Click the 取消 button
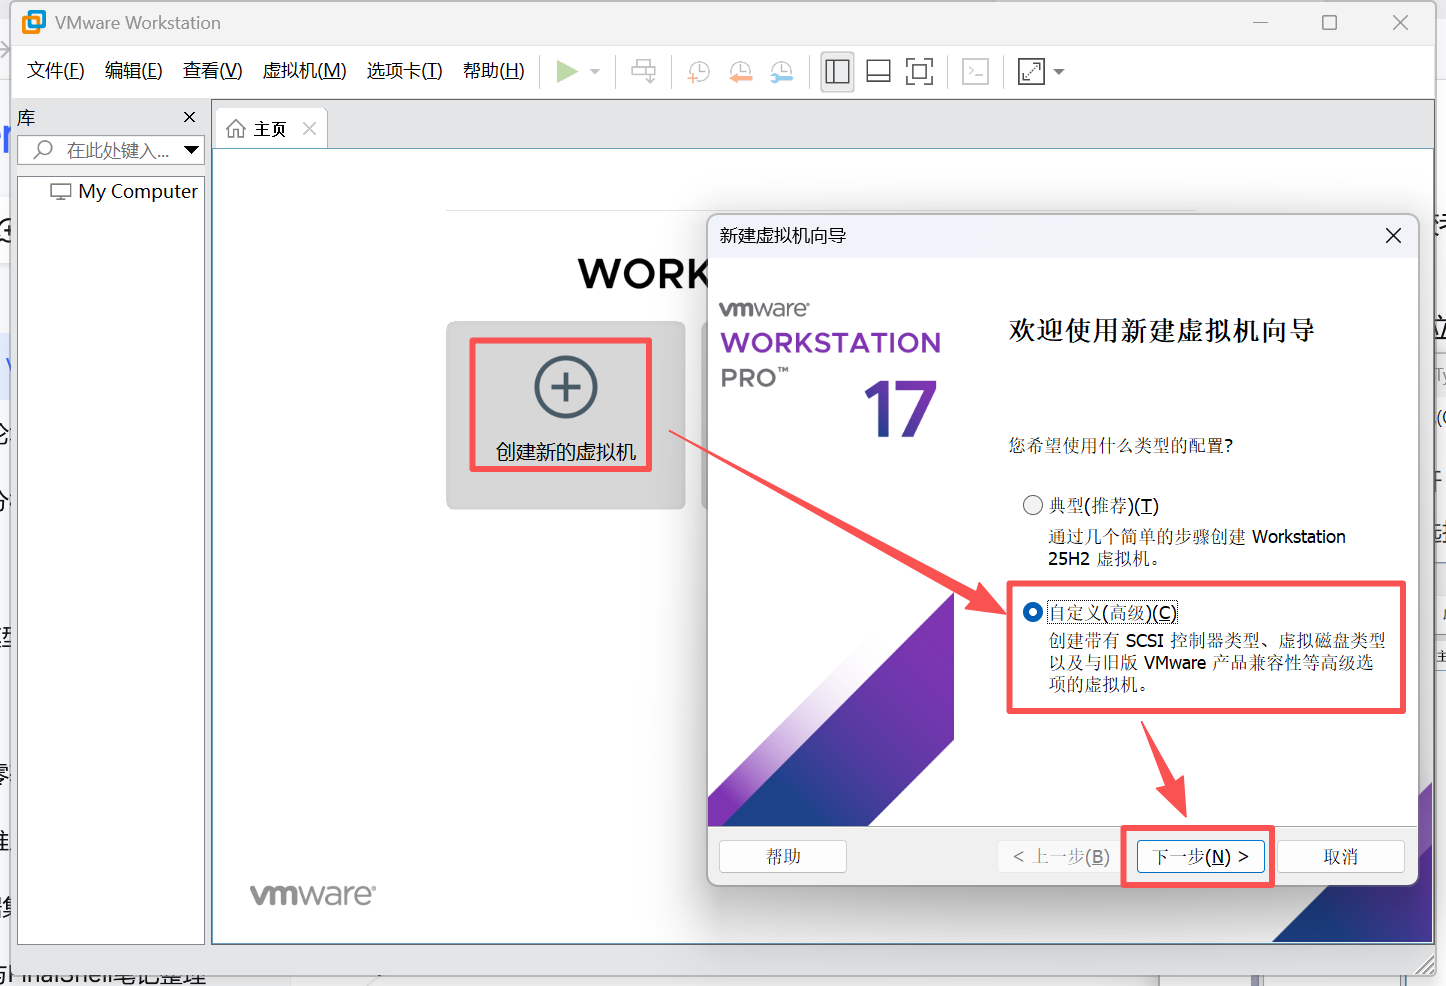The height and width of the screenshot is (986, 1446). (x=1341, y=856)
